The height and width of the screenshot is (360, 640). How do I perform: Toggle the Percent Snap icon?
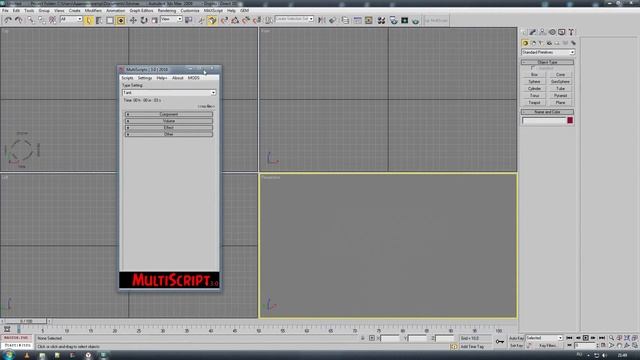(246, 20)
